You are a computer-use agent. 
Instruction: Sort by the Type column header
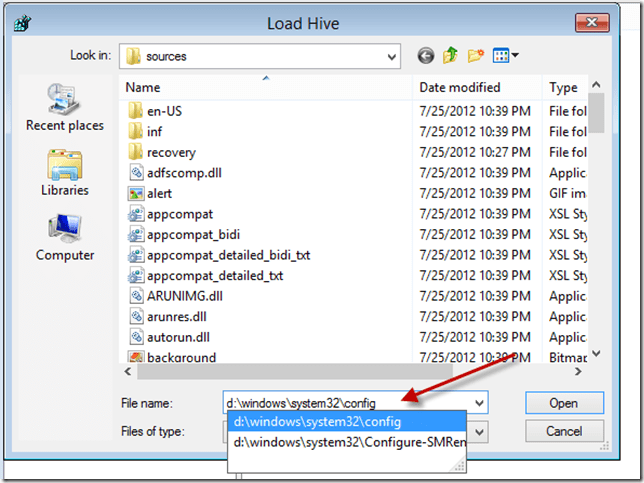coord(566,87)
